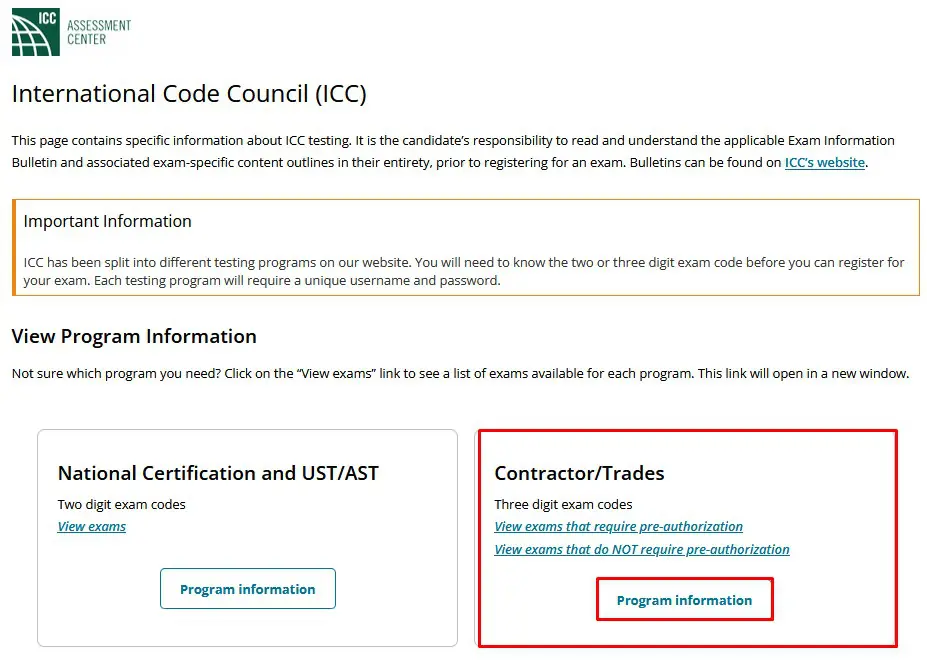This screenshot has width=927, height=668.
Task: Click the View exams link under National Certification
Action: [91, 526]
